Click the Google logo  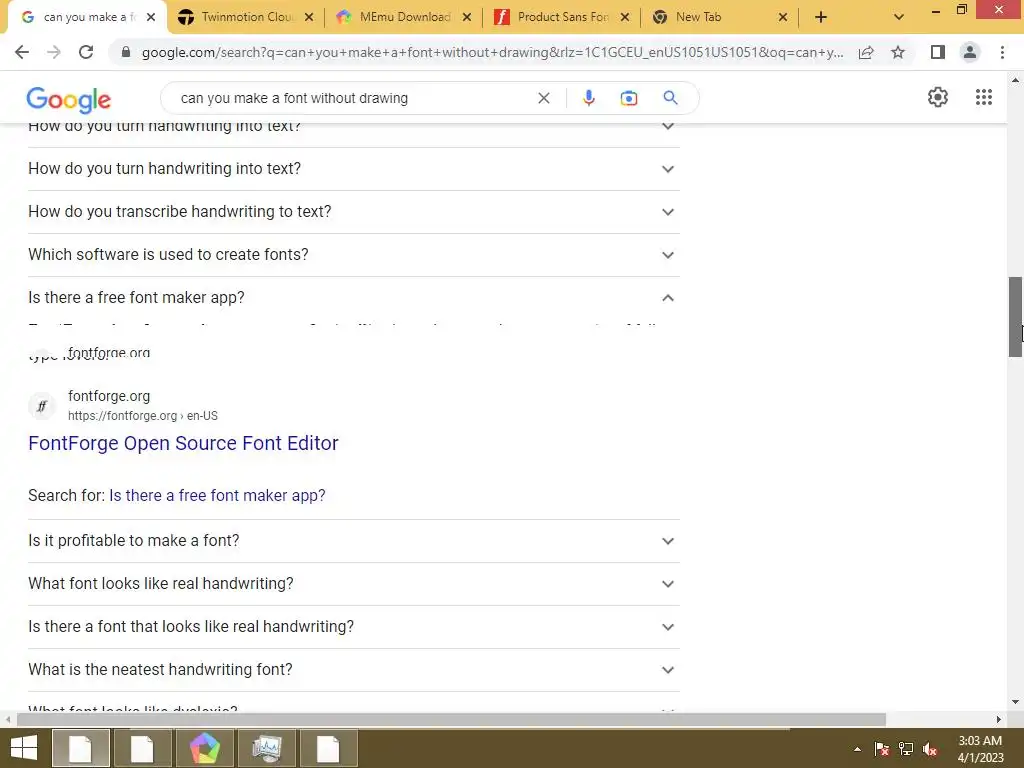point(69,100)
